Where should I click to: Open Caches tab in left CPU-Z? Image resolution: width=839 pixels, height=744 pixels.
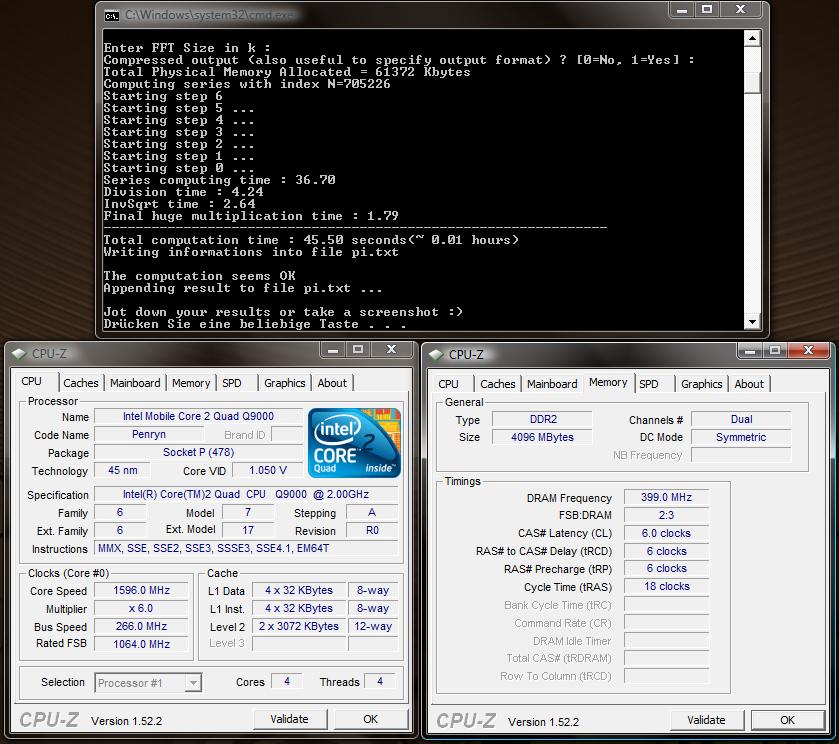coord(81,383)
